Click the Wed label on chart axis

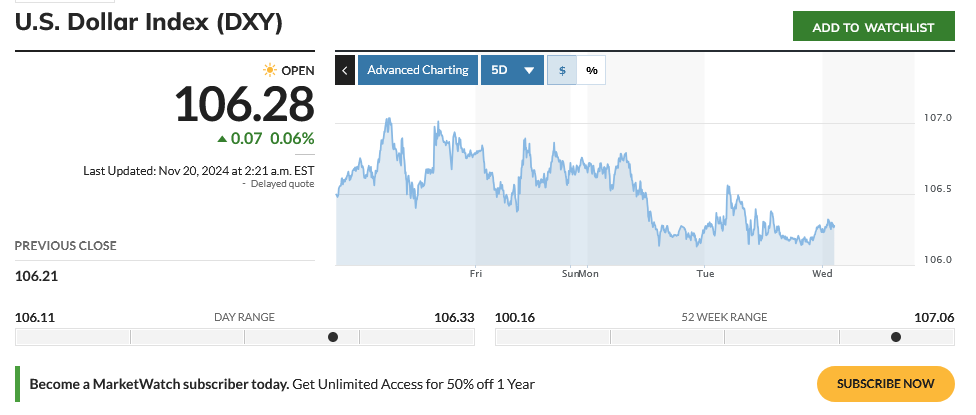822,273
